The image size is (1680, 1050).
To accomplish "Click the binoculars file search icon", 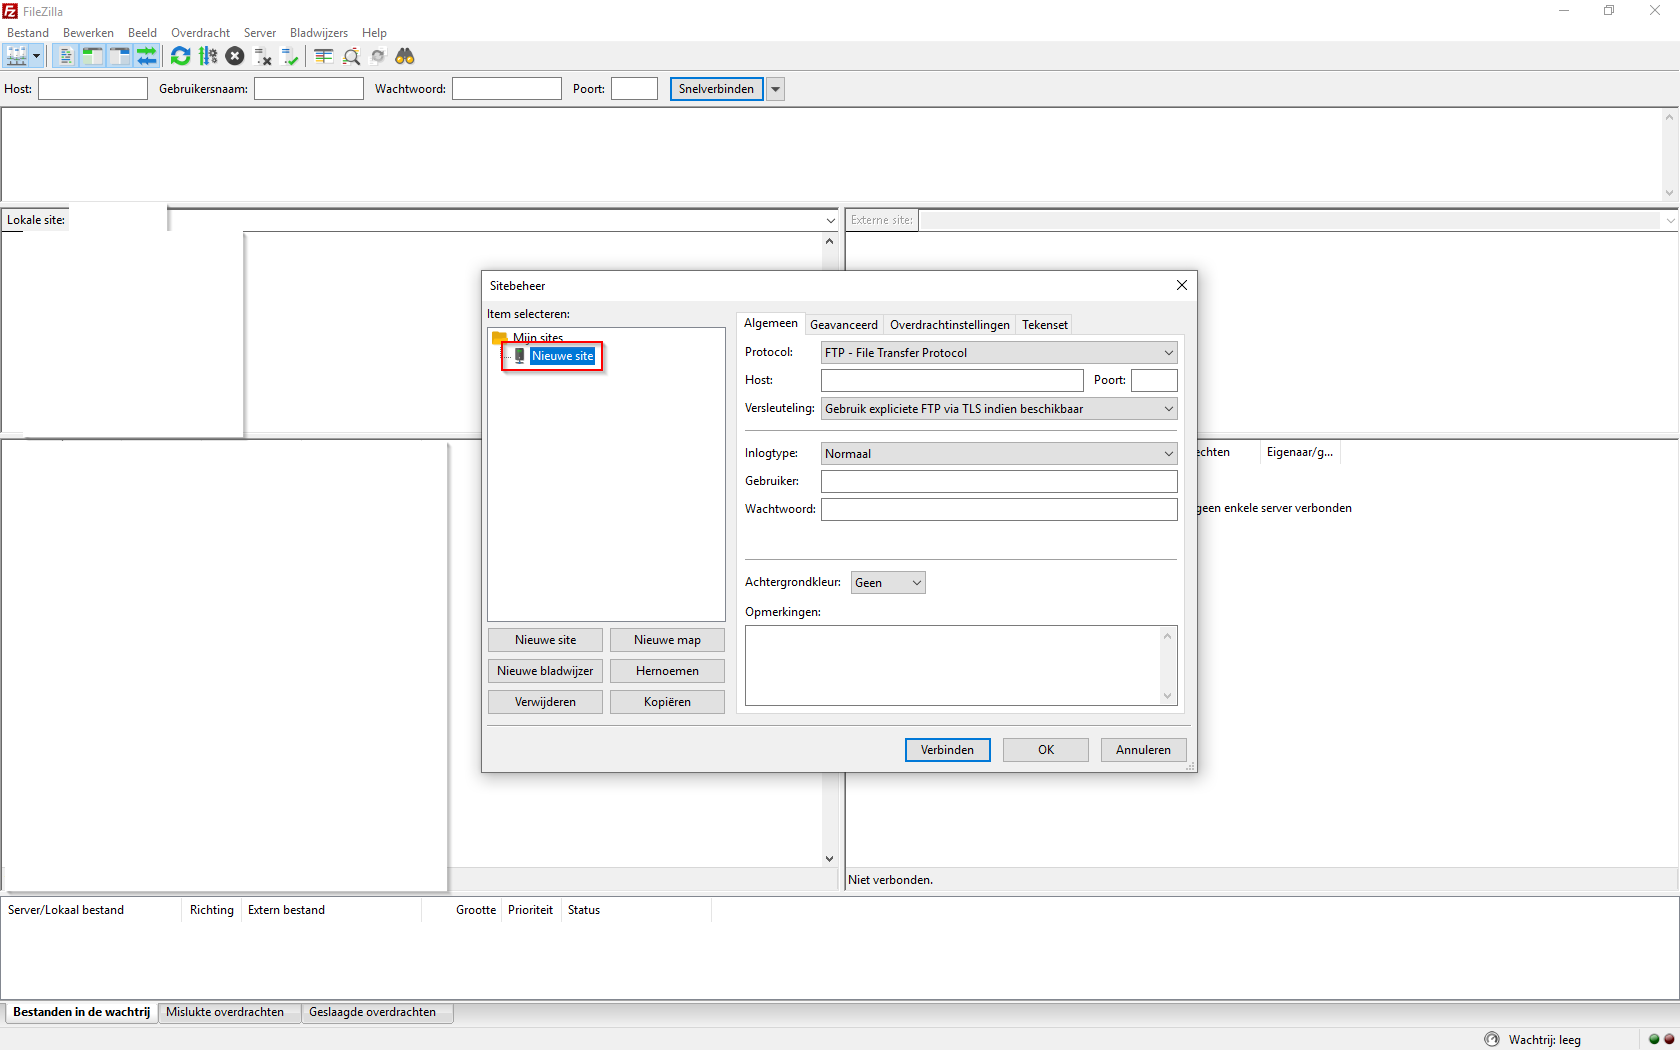I will coord(405,56).
